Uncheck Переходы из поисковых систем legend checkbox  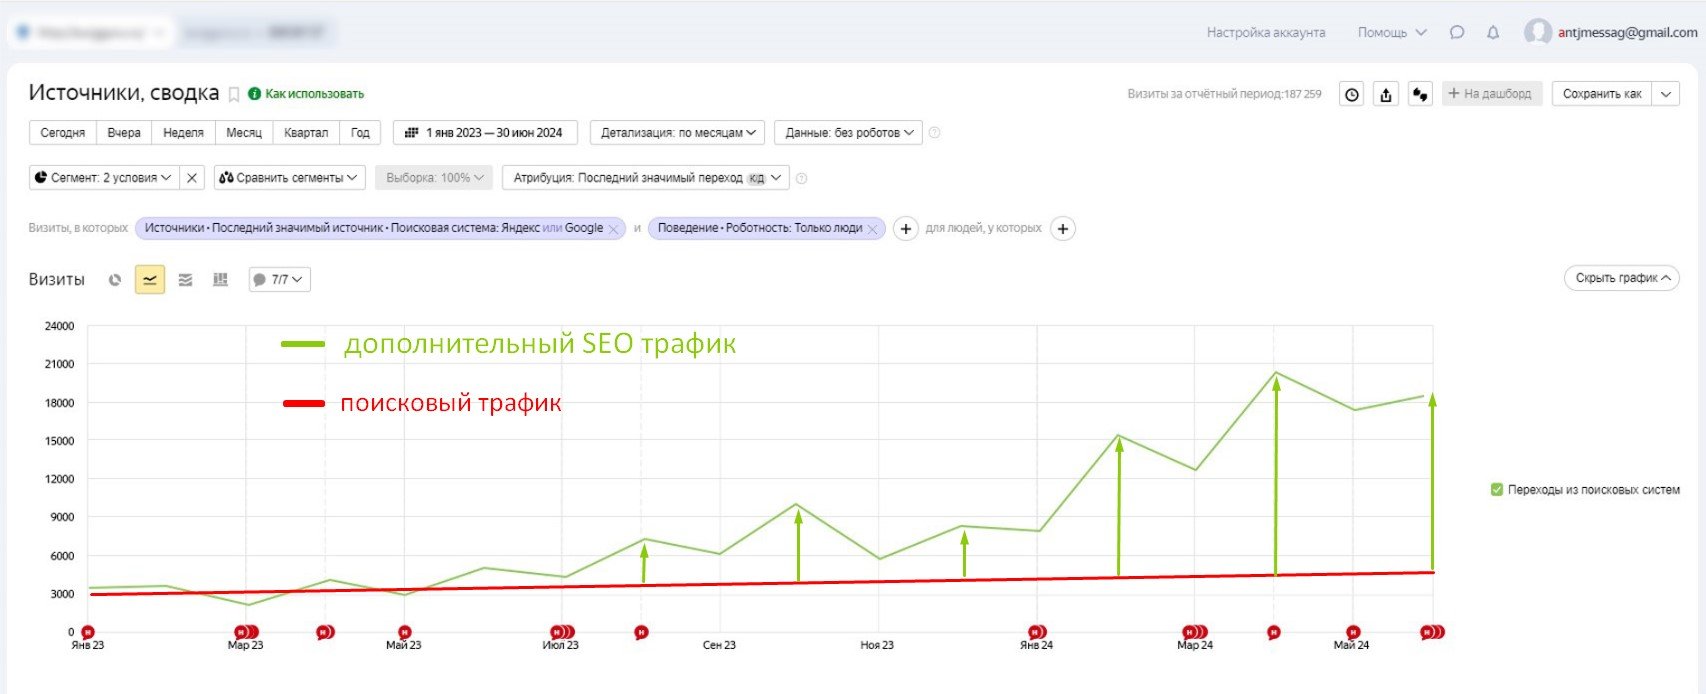1497,490
